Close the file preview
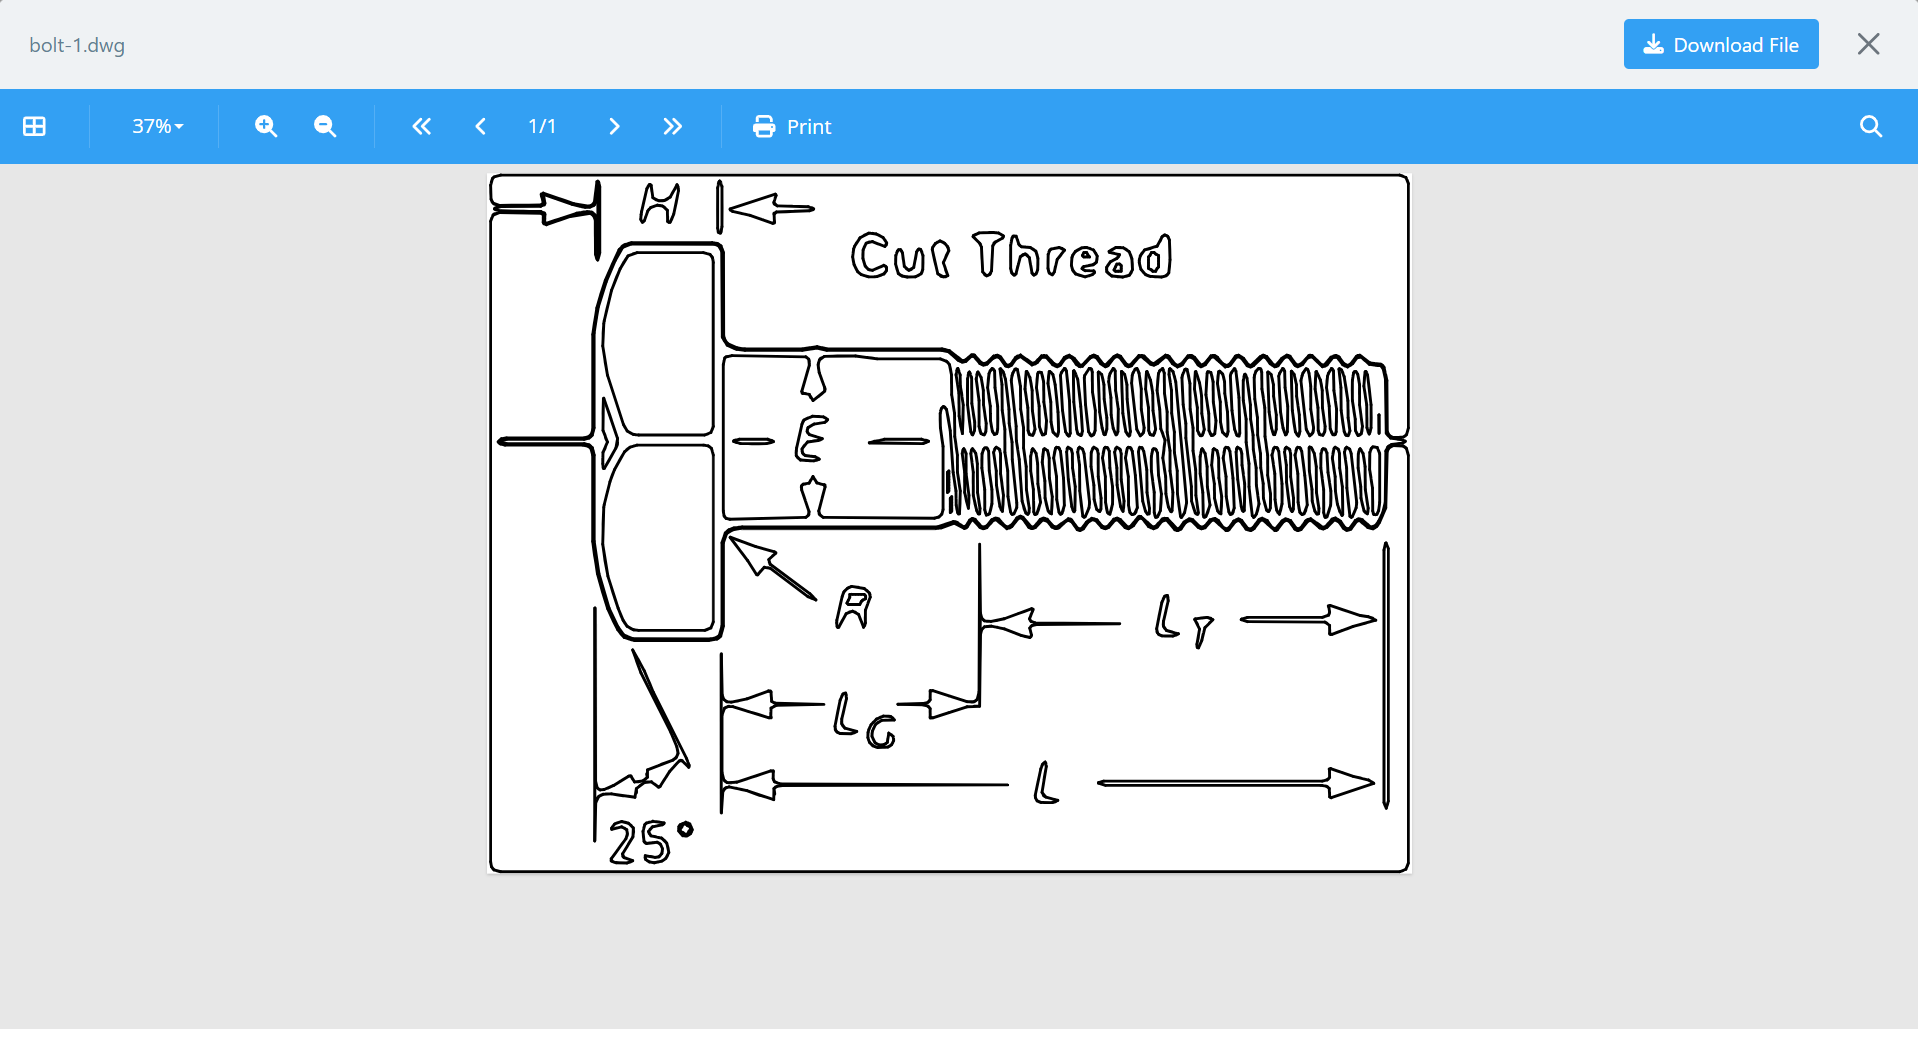The image size is (1918, 1037). coord(1868,44)
